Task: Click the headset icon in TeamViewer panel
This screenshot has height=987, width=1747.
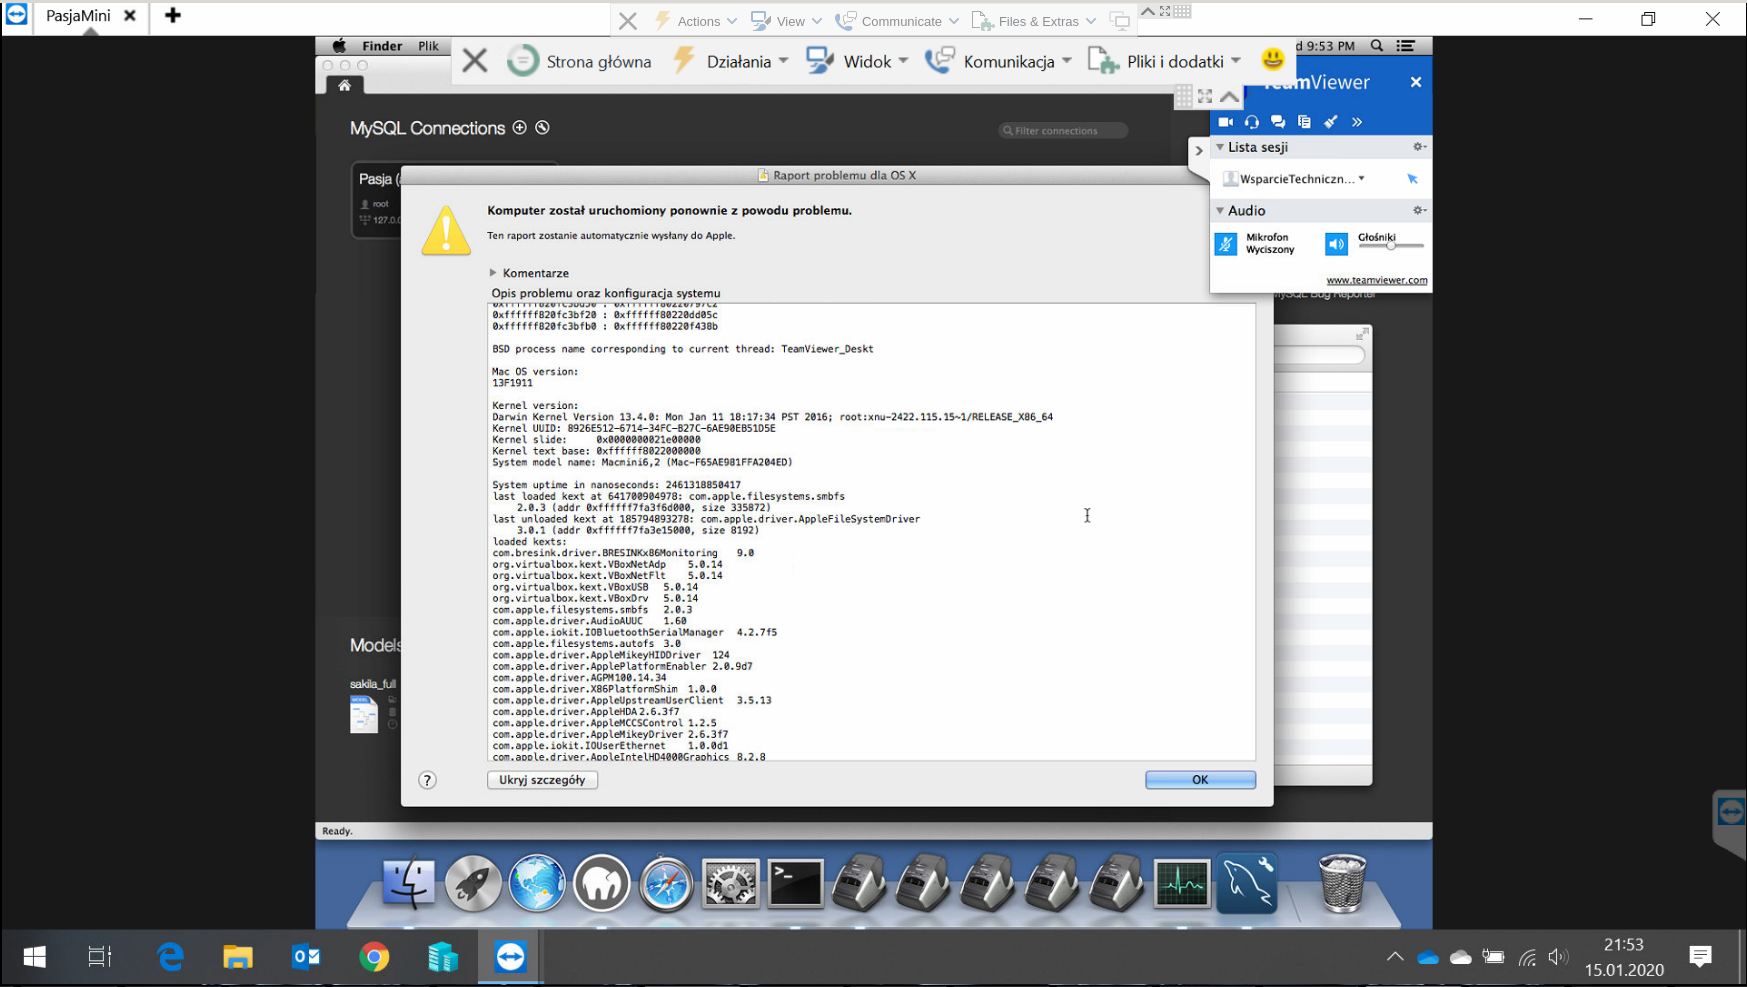Action: pyautogui.click(x=1252, y=122)
